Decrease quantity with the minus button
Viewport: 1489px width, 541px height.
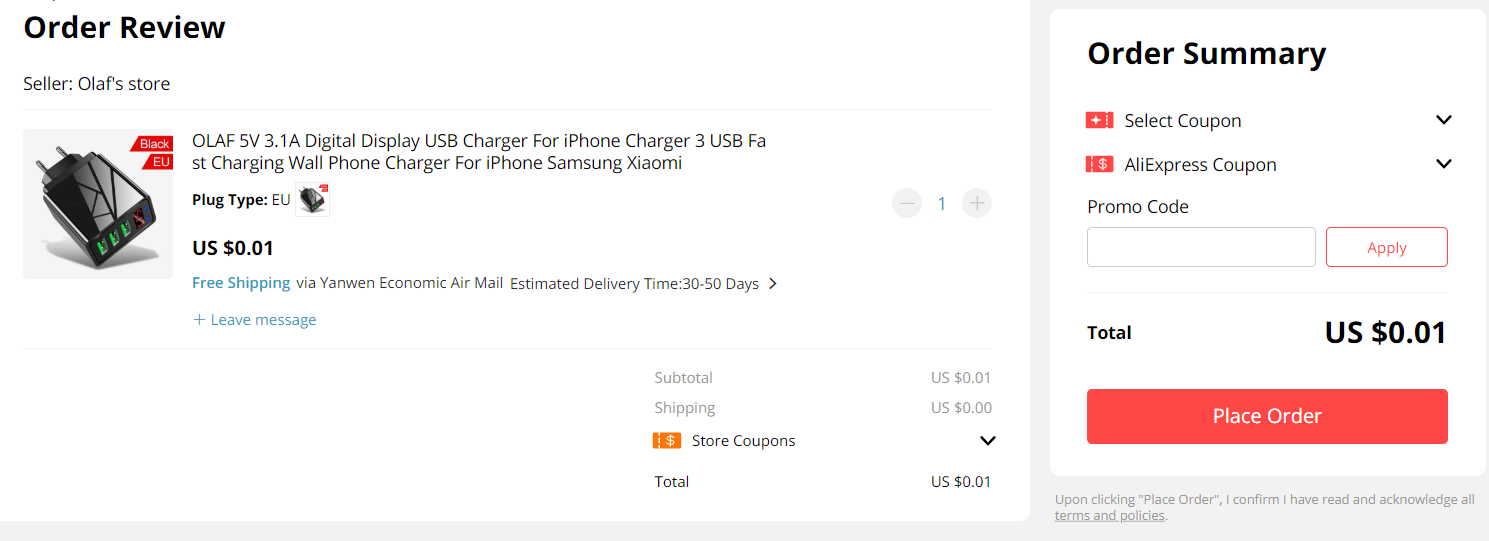pyautogui.click(x=907, y=204)
